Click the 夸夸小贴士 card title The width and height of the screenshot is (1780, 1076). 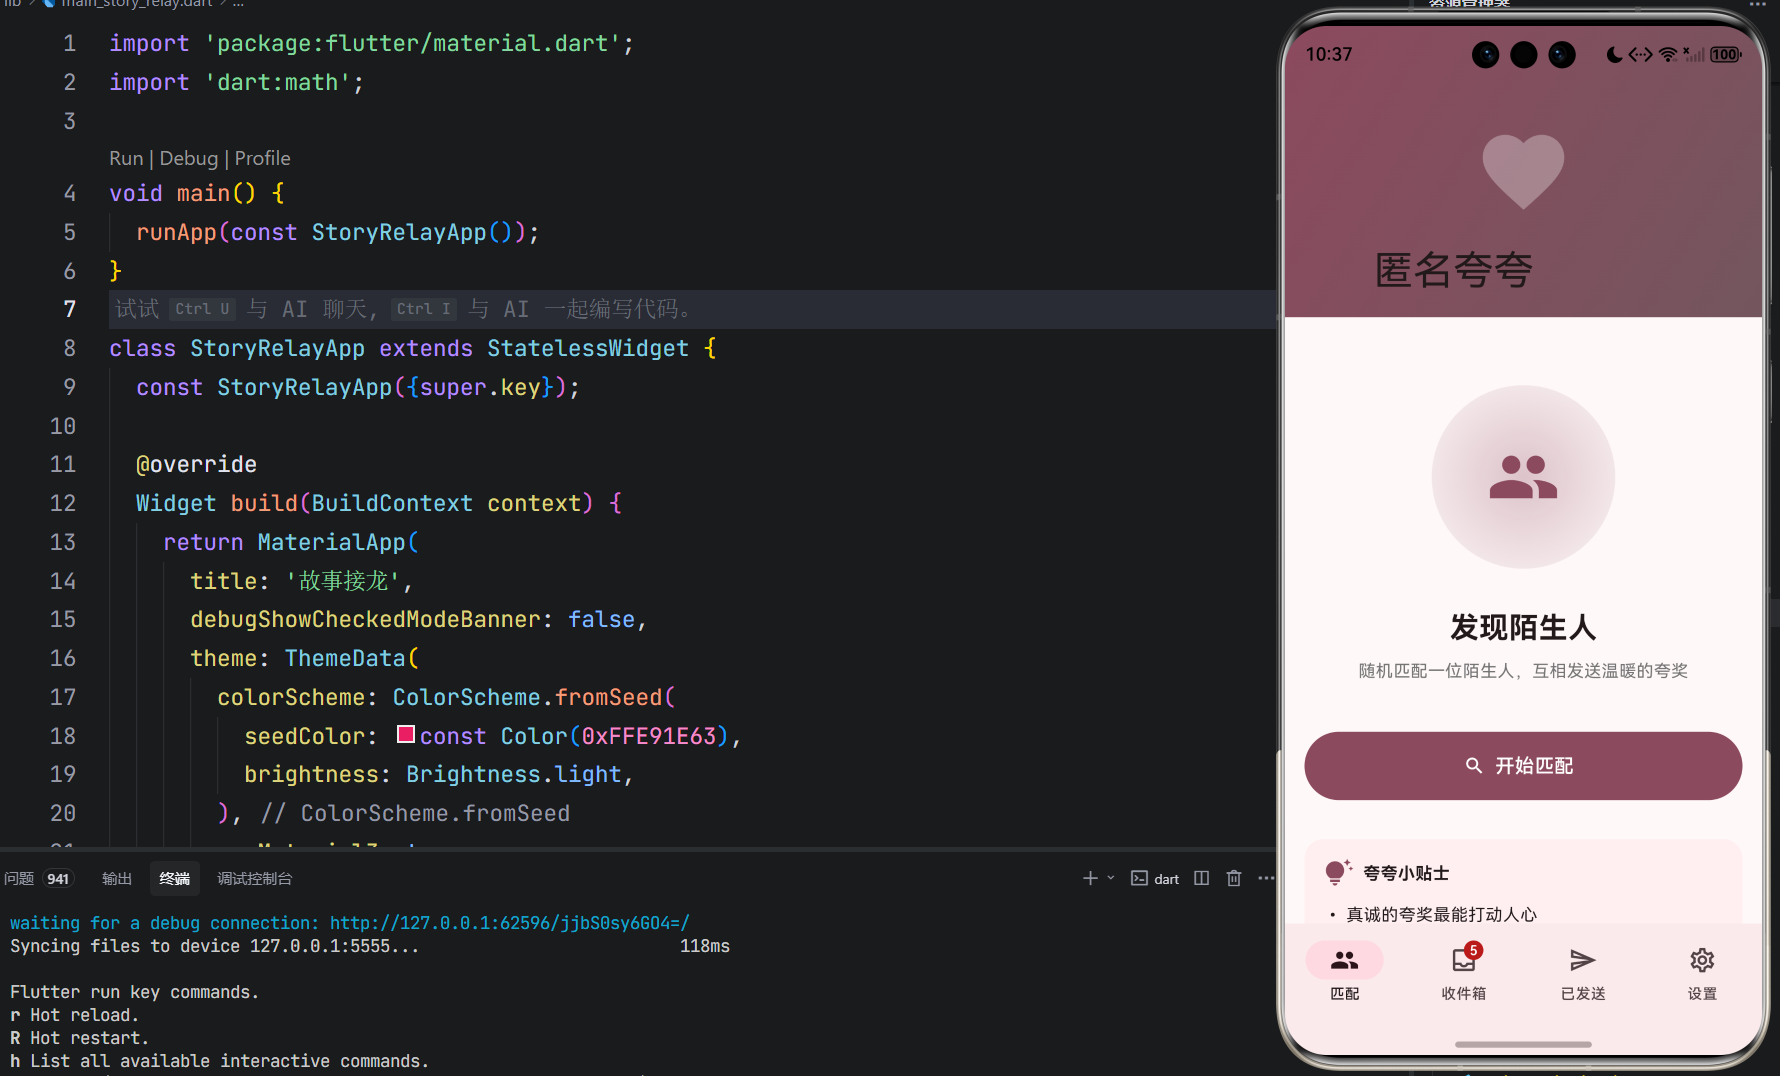coord(1406,873)
